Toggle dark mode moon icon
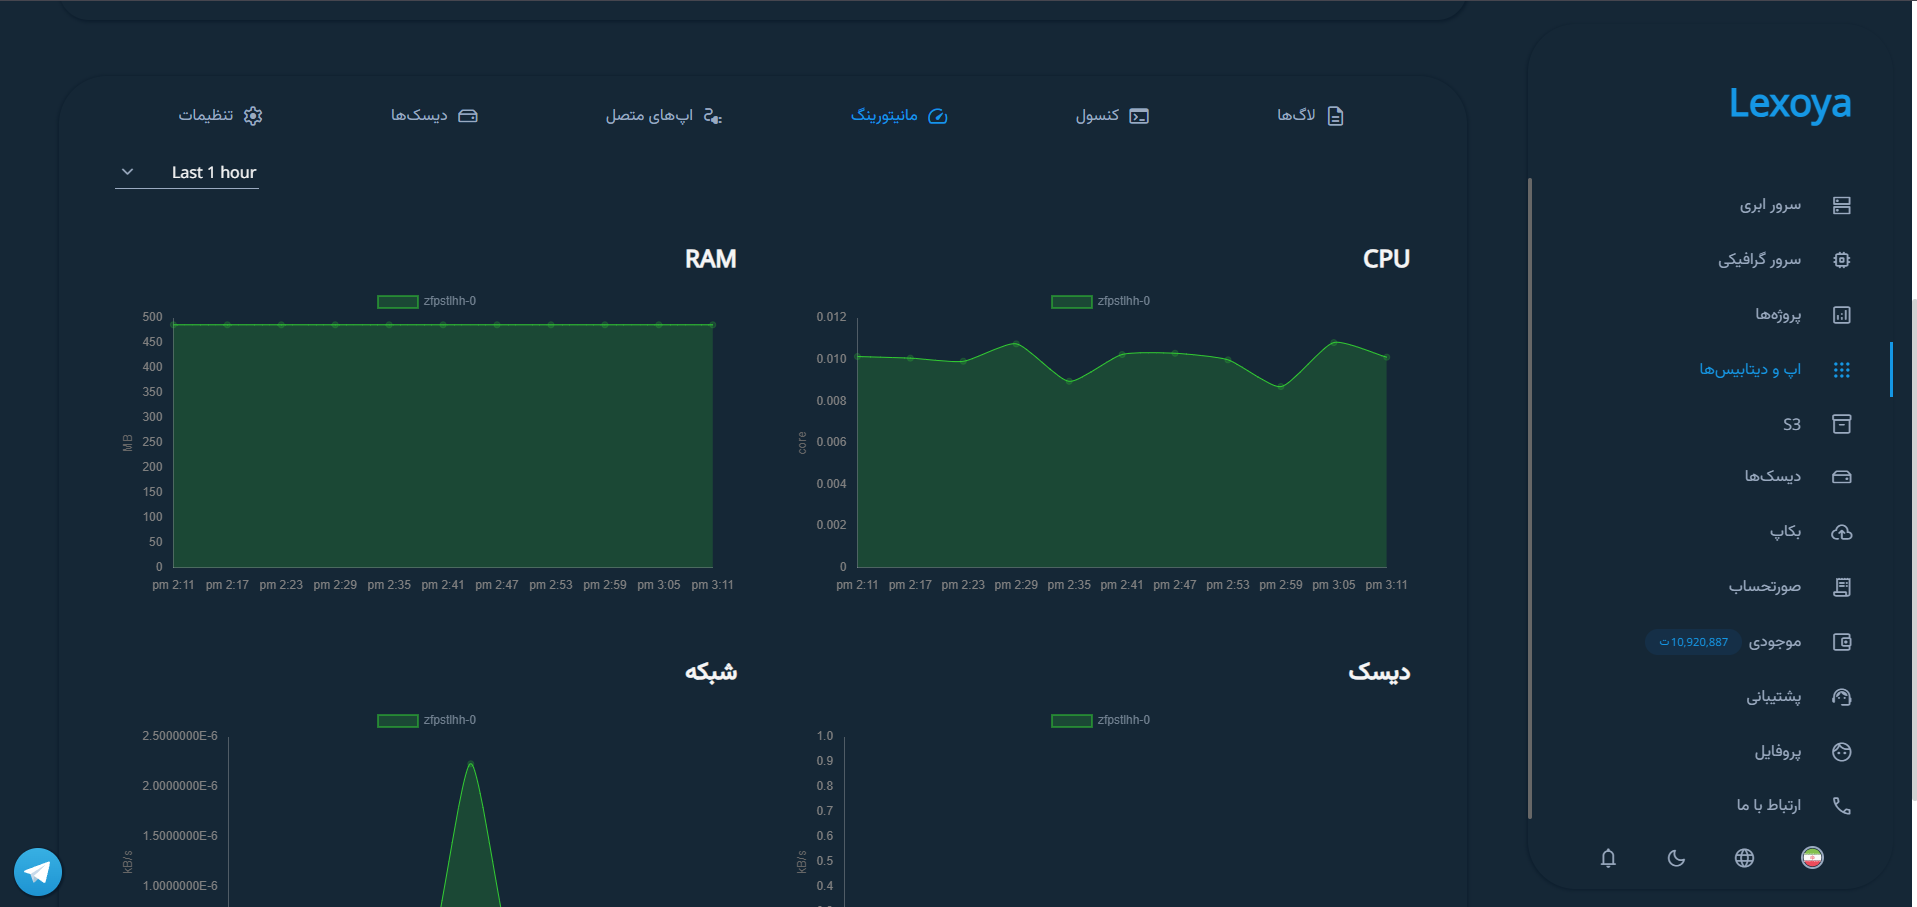This screenshot has height=907, width=1917. 1676,858
